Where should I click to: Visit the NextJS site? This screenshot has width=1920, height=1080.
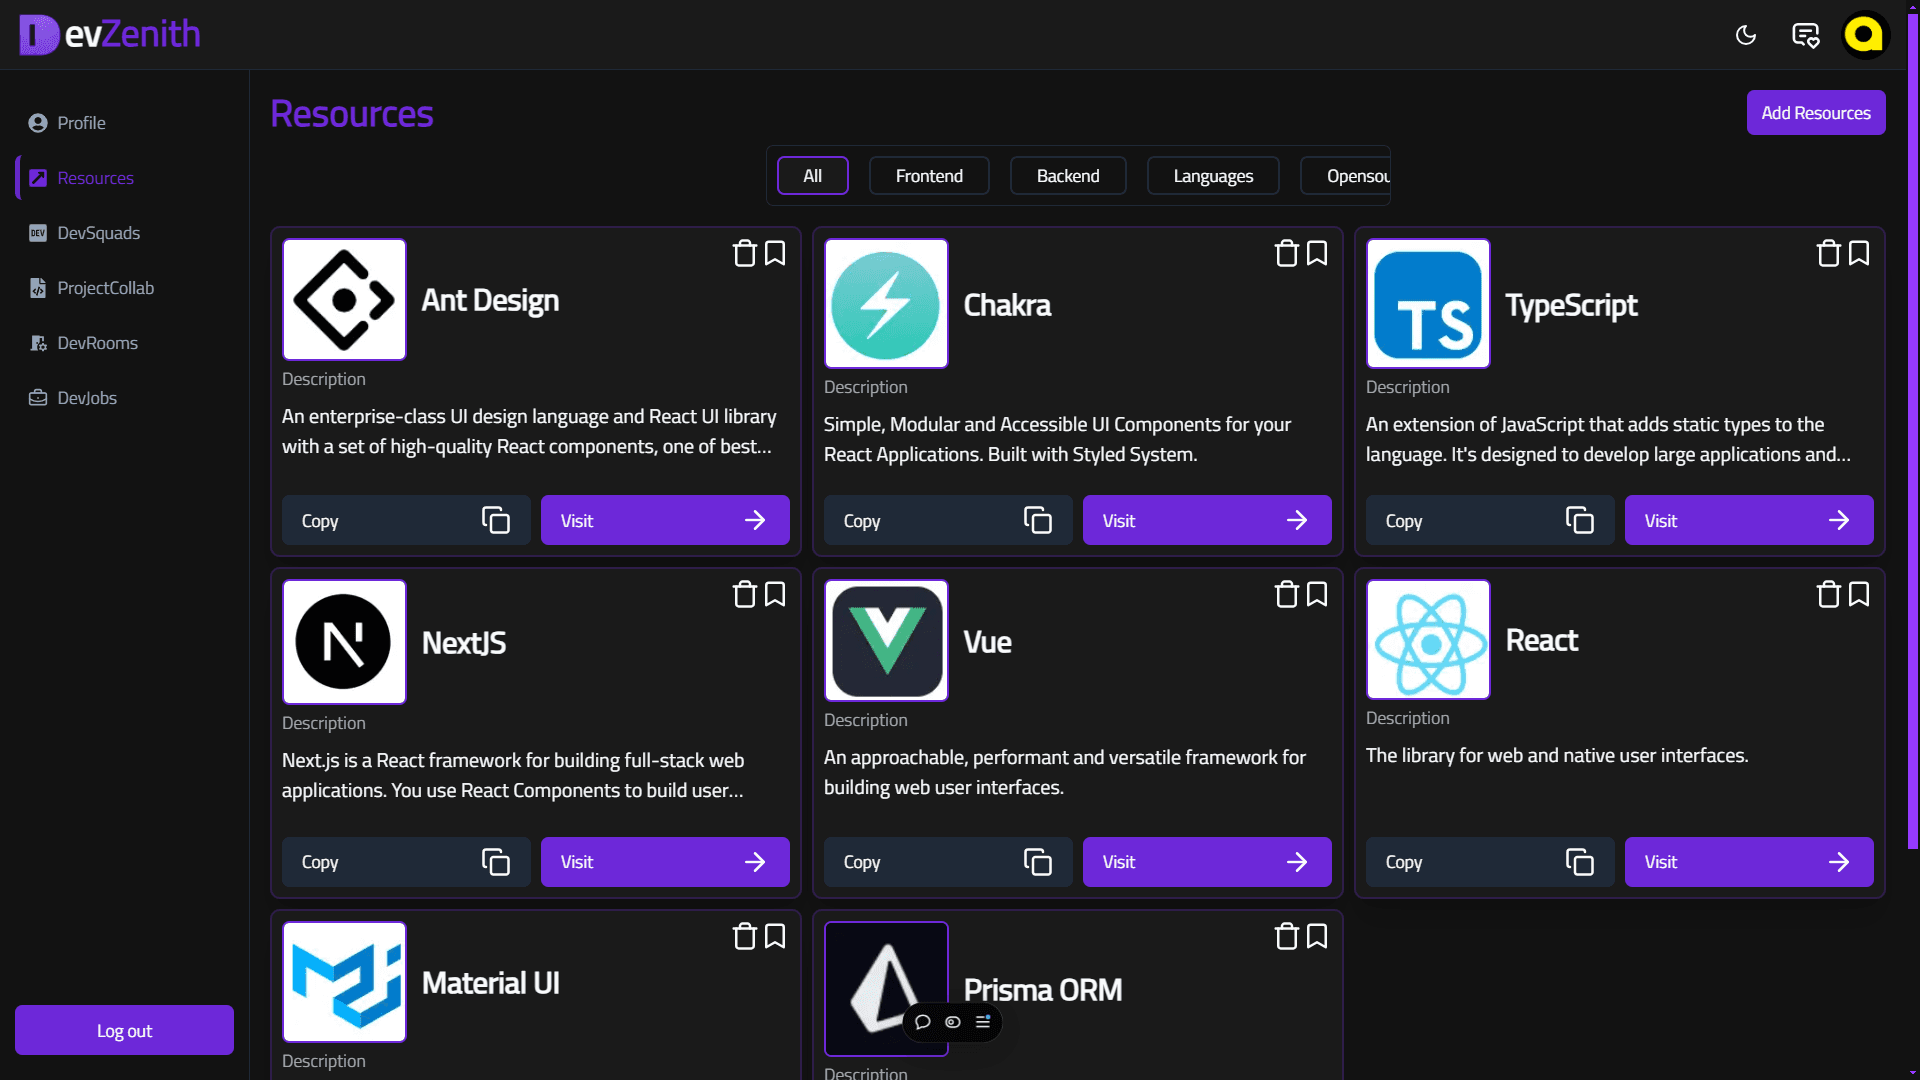click(x=665, y=862)
